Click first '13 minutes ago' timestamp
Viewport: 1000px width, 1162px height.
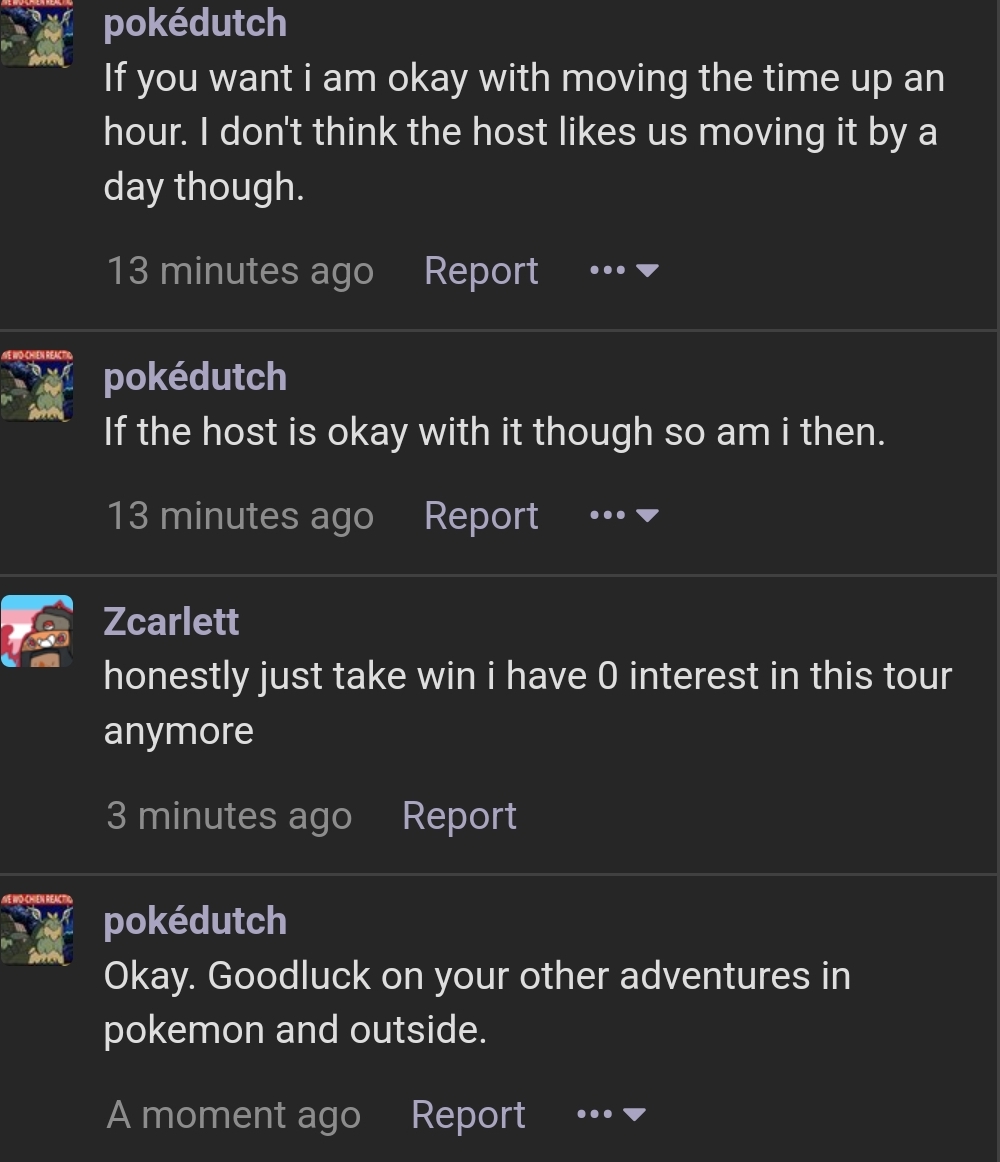click(240, 270)
